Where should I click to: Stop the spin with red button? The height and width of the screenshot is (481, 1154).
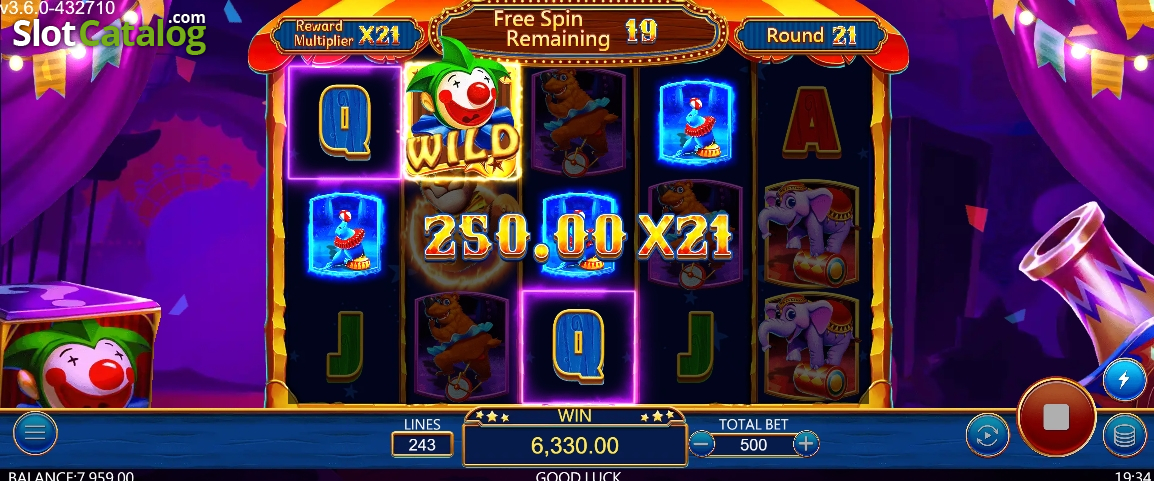coord(1056,417)
